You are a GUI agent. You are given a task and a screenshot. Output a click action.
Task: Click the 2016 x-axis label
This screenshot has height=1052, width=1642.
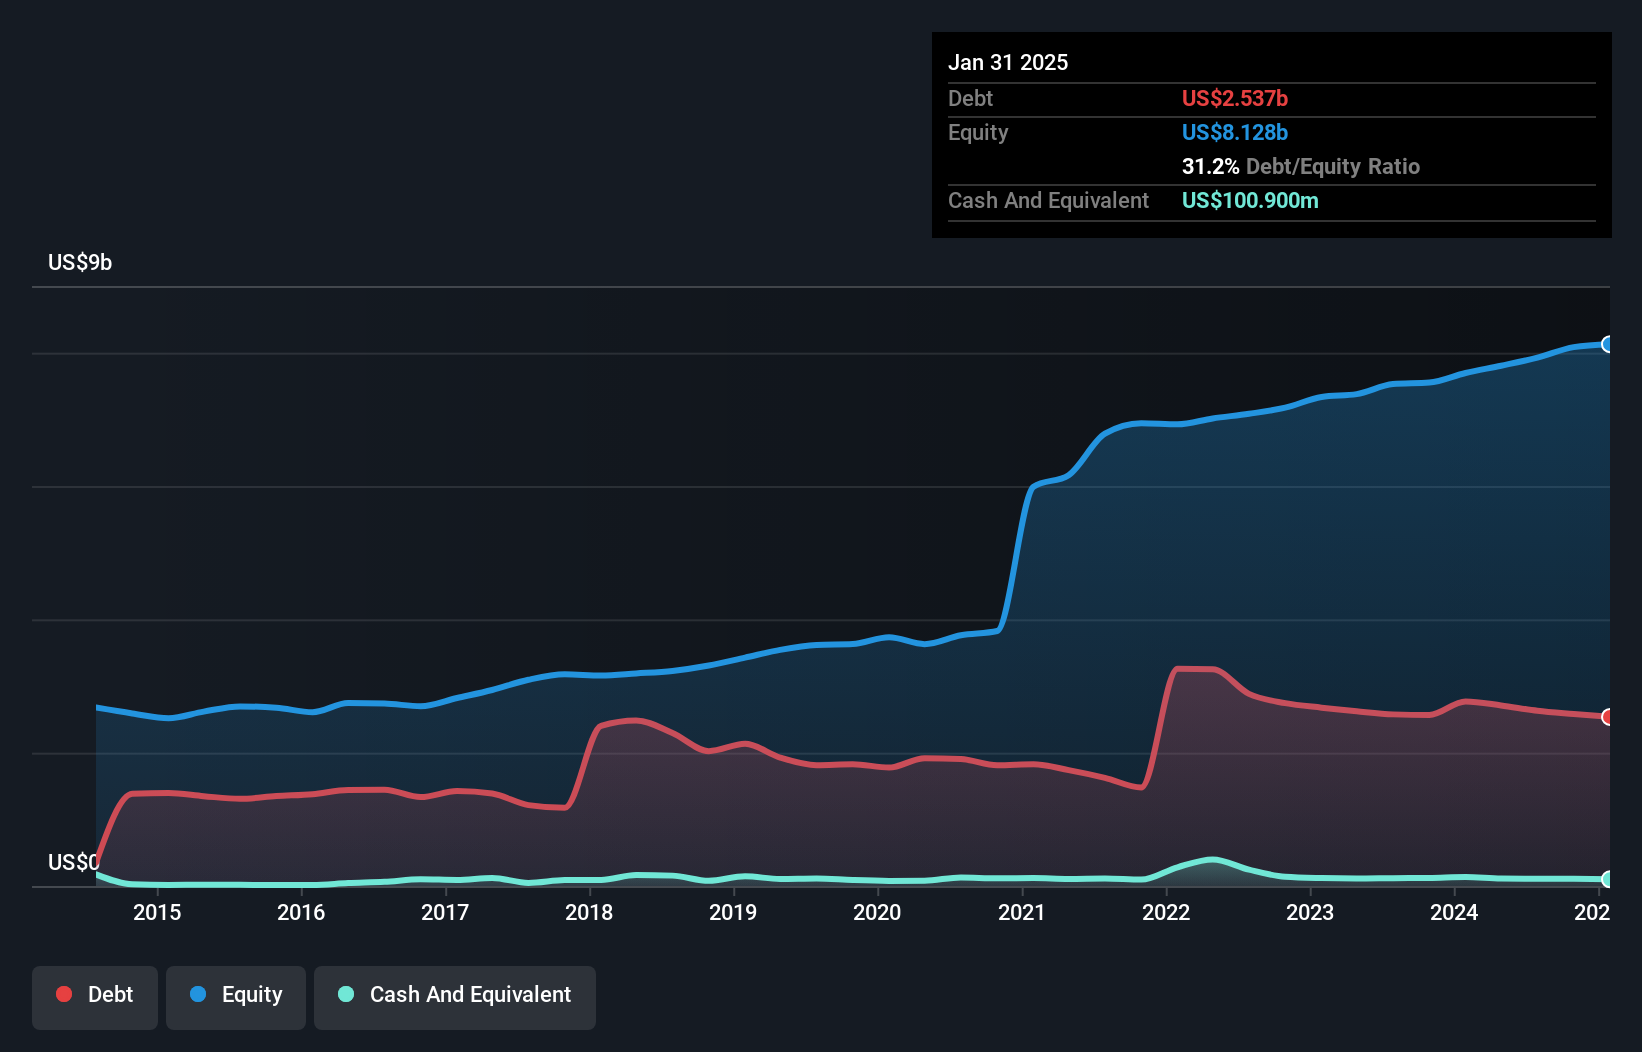point(301,912)
